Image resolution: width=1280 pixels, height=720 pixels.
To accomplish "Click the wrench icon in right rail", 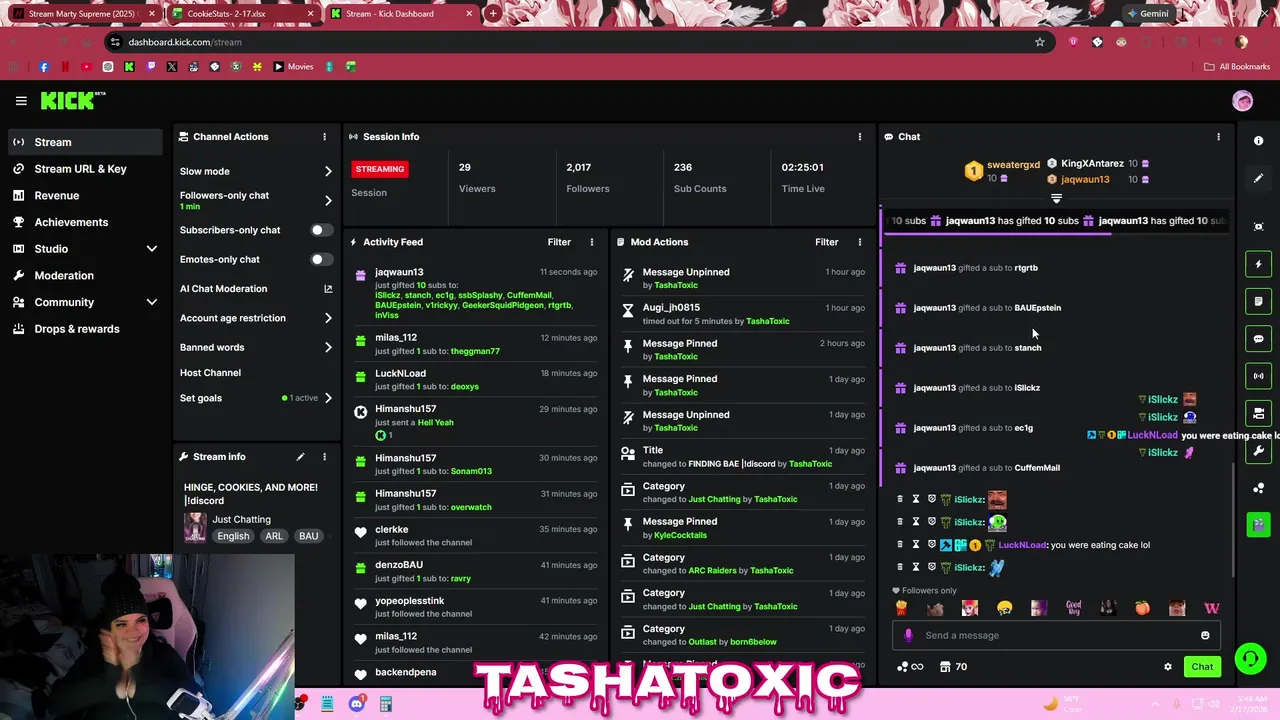I will pos(1258,451).
